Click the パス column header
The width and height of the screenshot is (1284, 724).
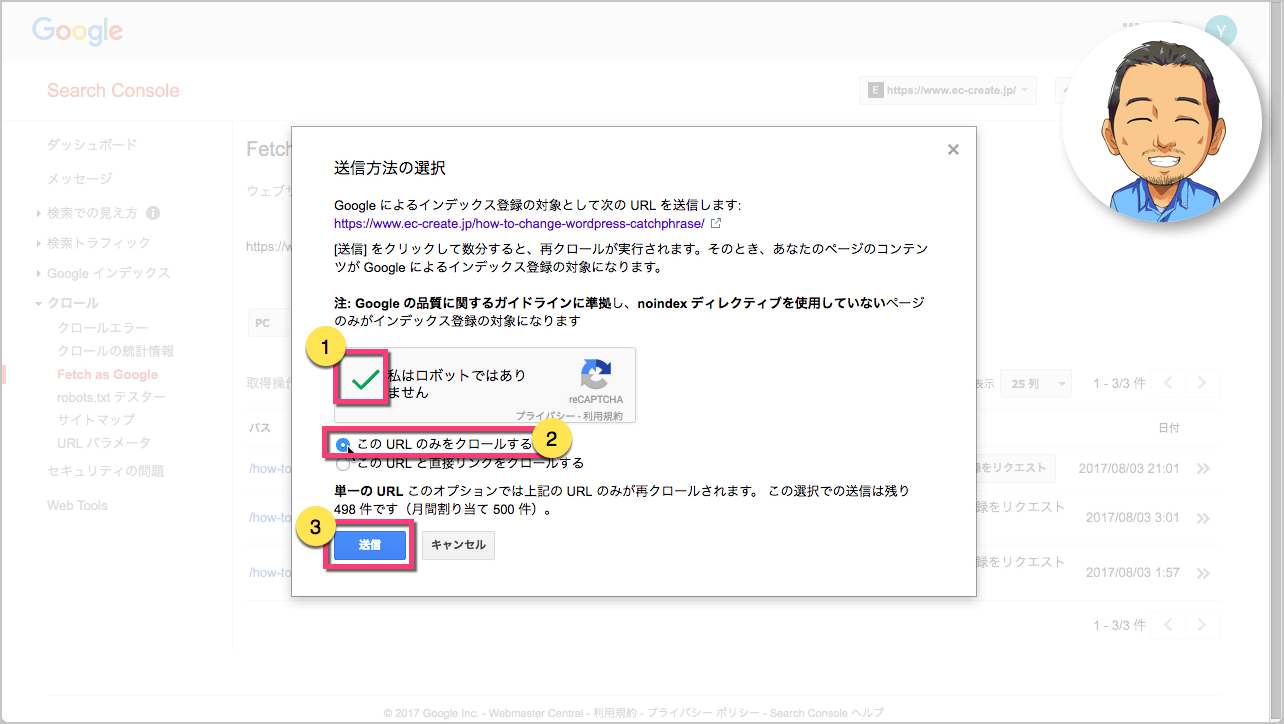[259, 427]
